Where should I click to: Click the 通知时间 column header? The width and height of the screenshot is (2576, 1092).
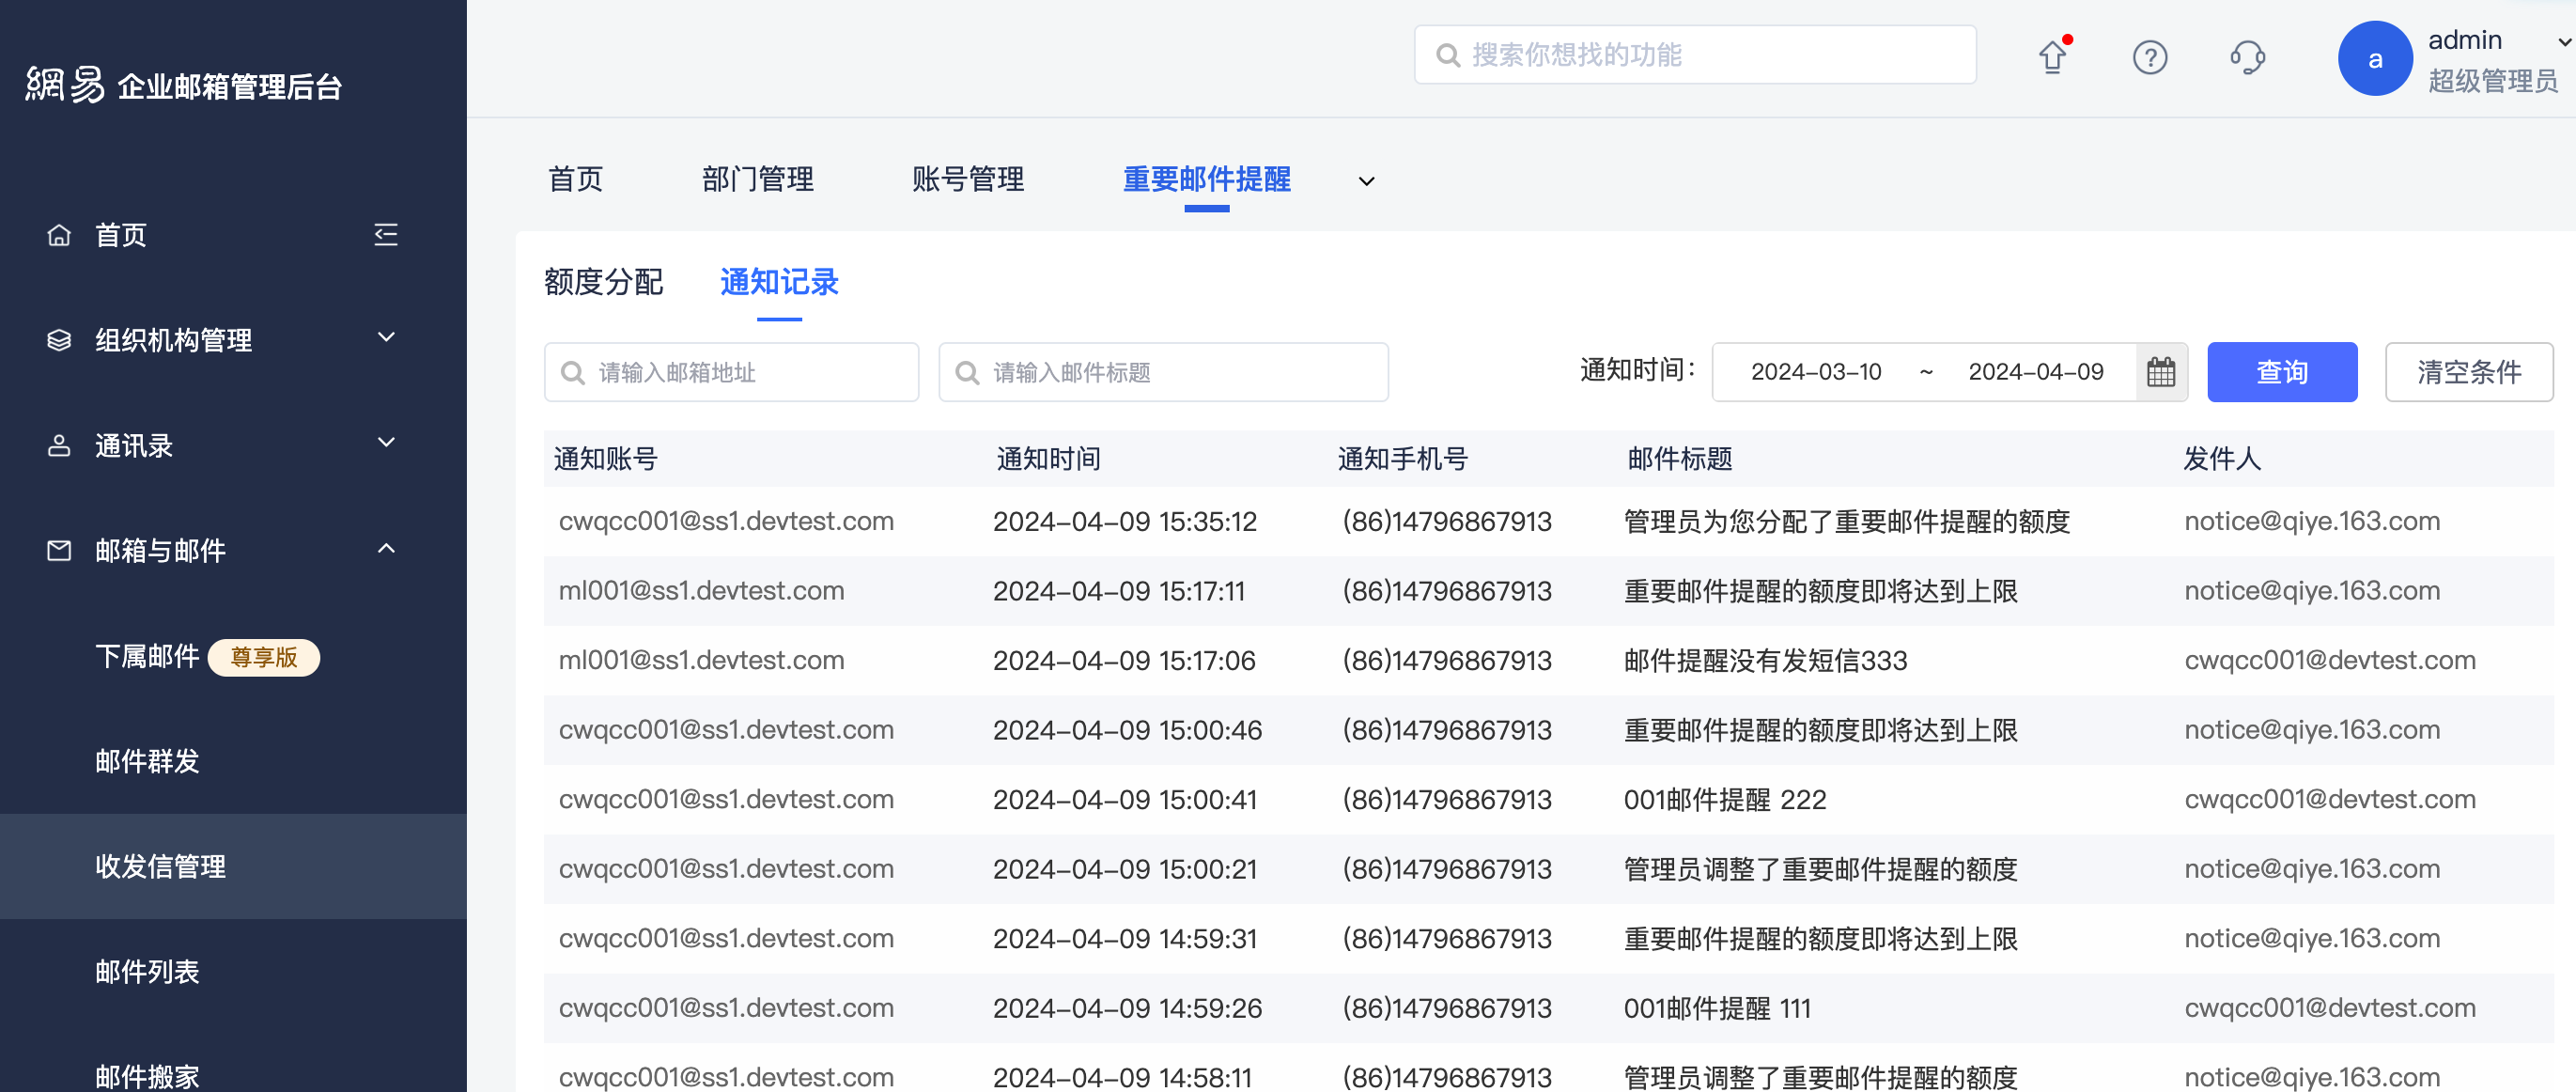click(x=1048, y=458)
